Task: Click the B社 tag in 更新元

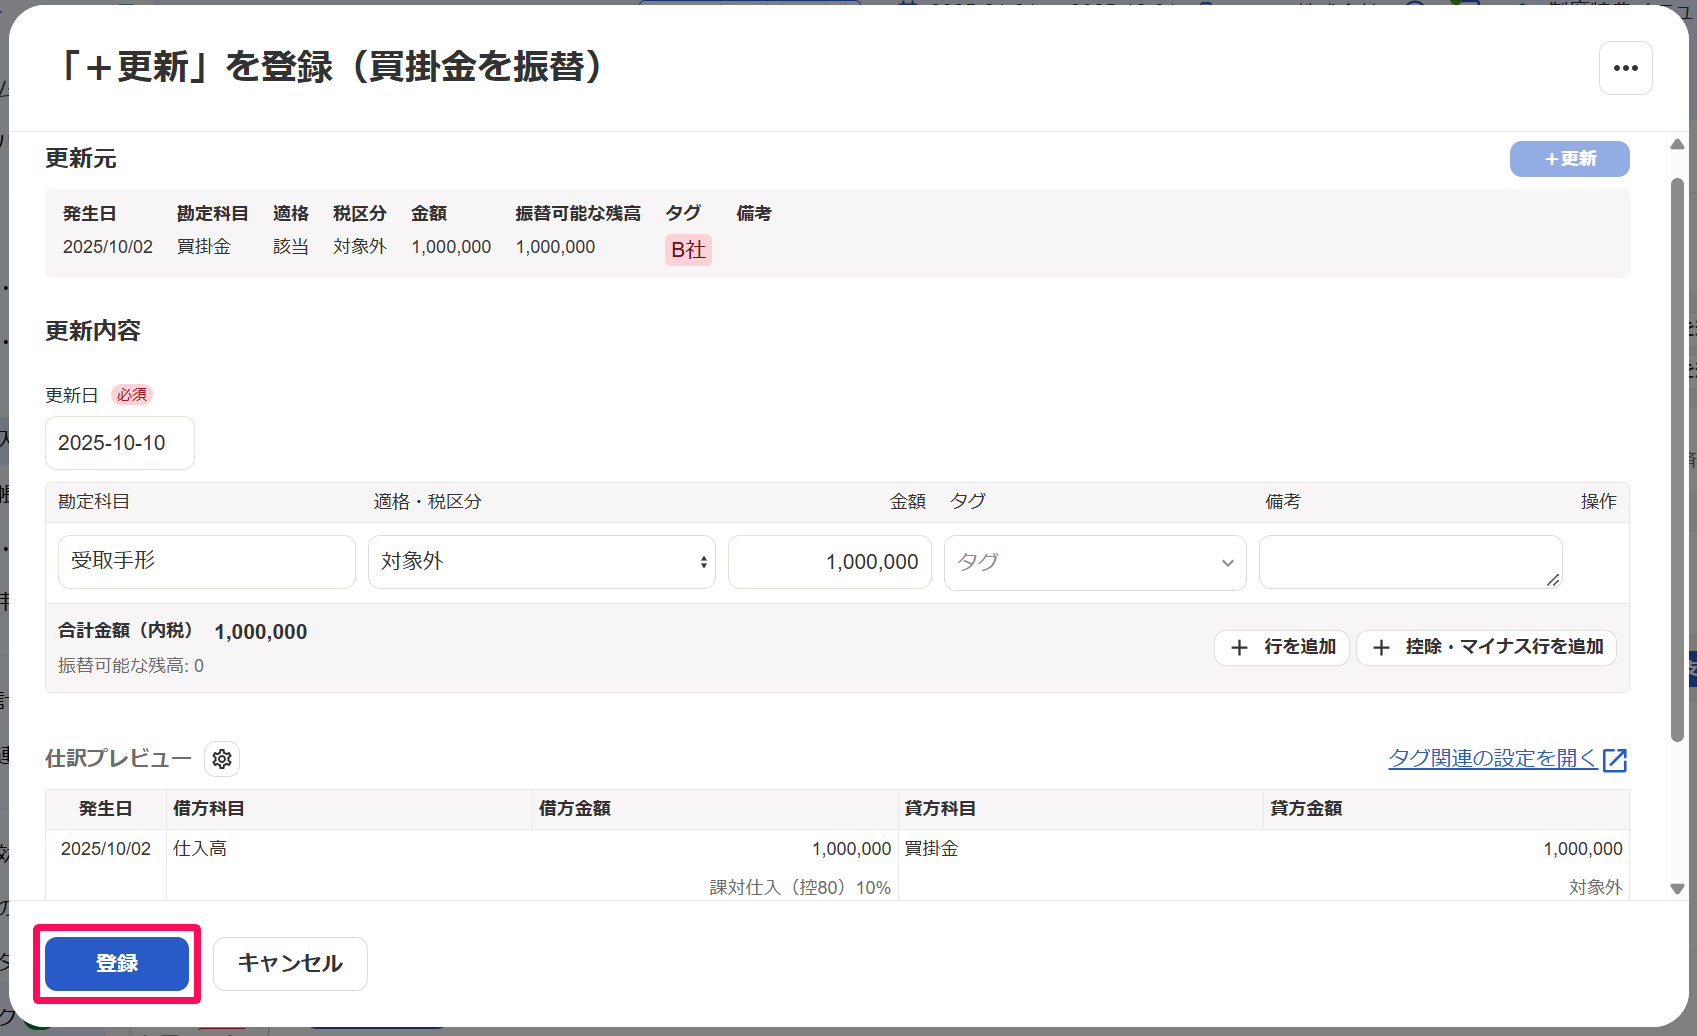Action: click(688, 250)
